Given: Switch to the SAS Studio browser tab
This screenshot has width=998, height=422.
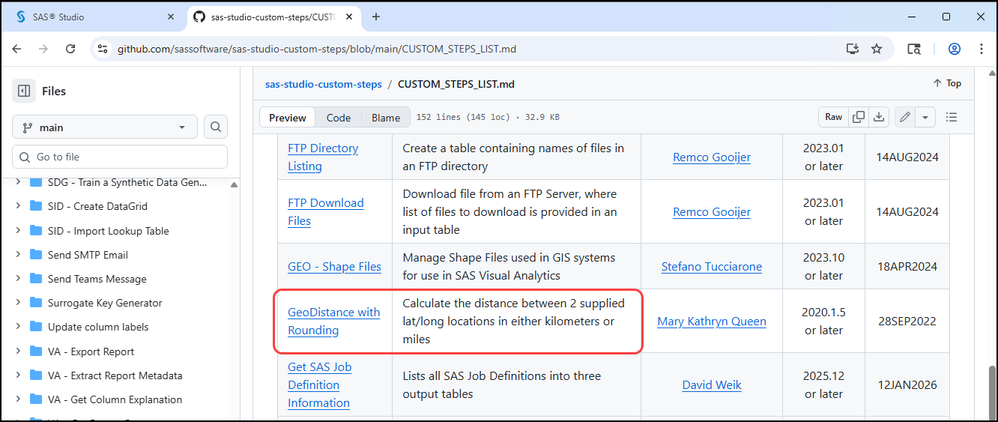Looking at the screenshot, I should [95, 17].
